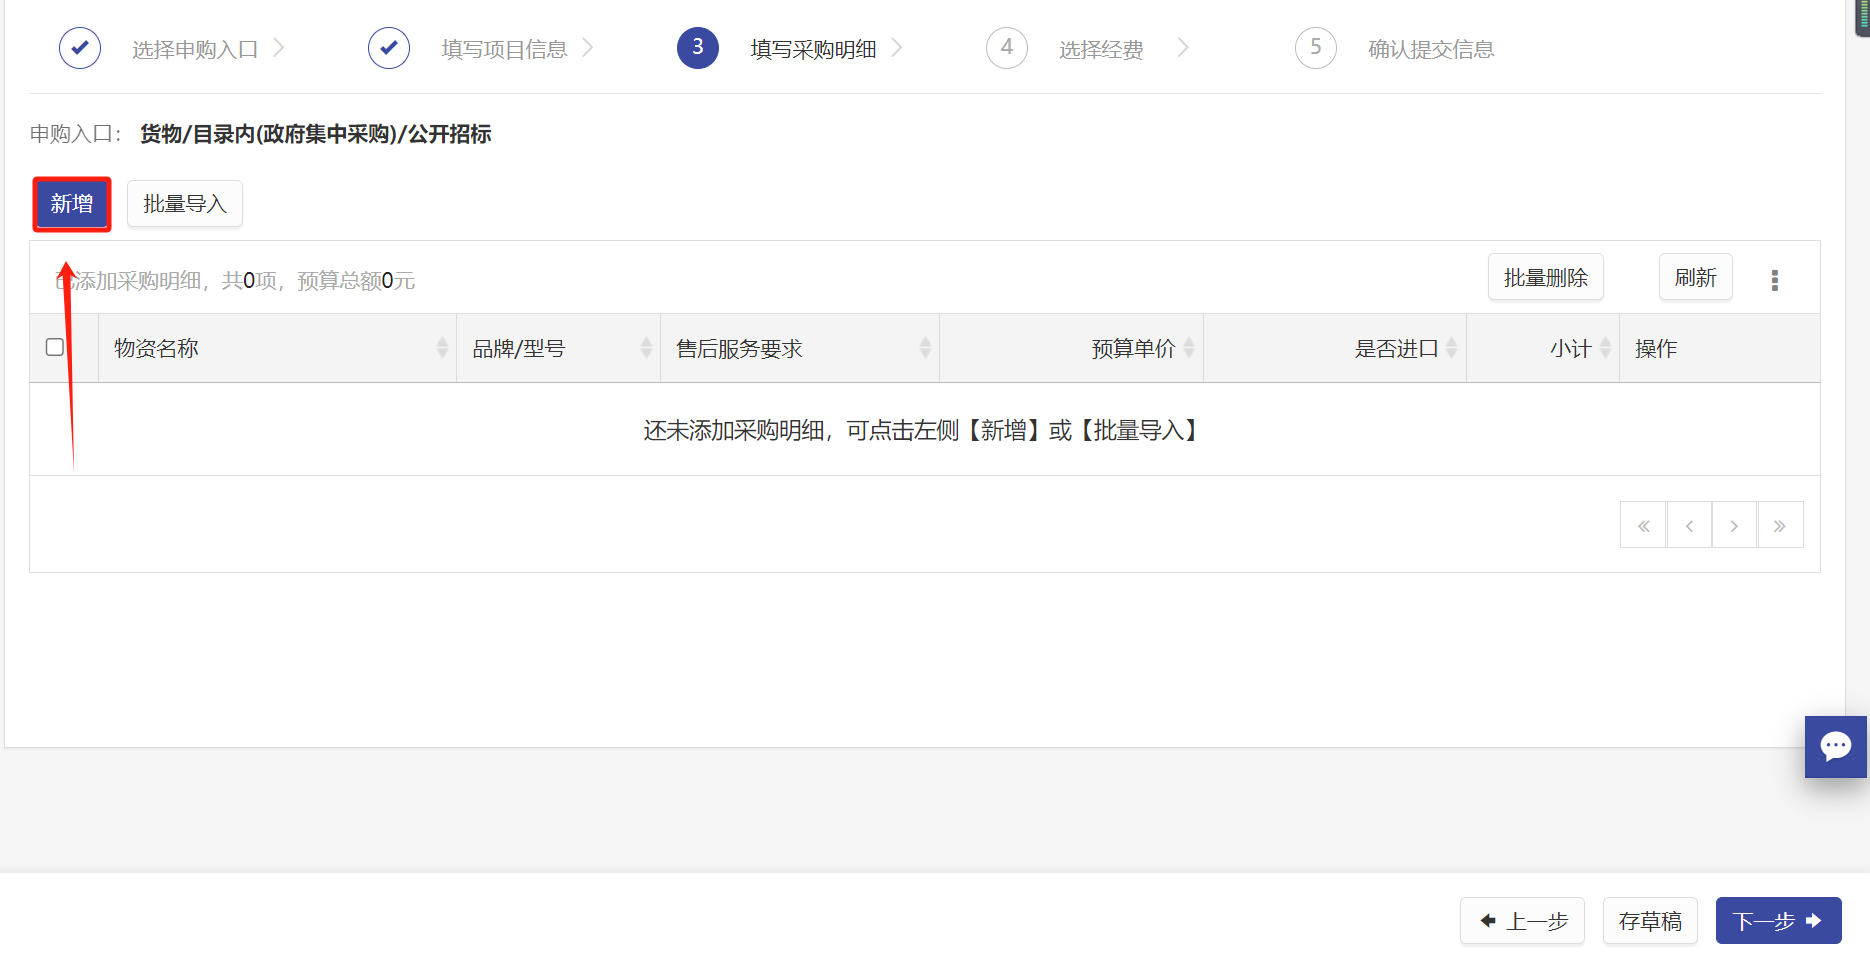The height and width of the screenshot is (960, 1870).
Task: Jump to the last page of results
Action: (1780, 525)
